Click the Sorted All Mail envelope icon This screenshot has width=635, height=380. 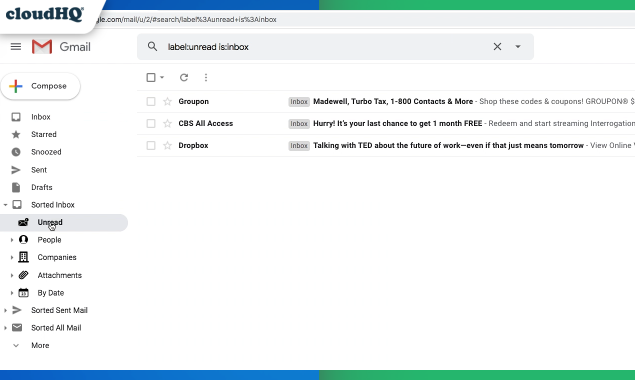17,328
